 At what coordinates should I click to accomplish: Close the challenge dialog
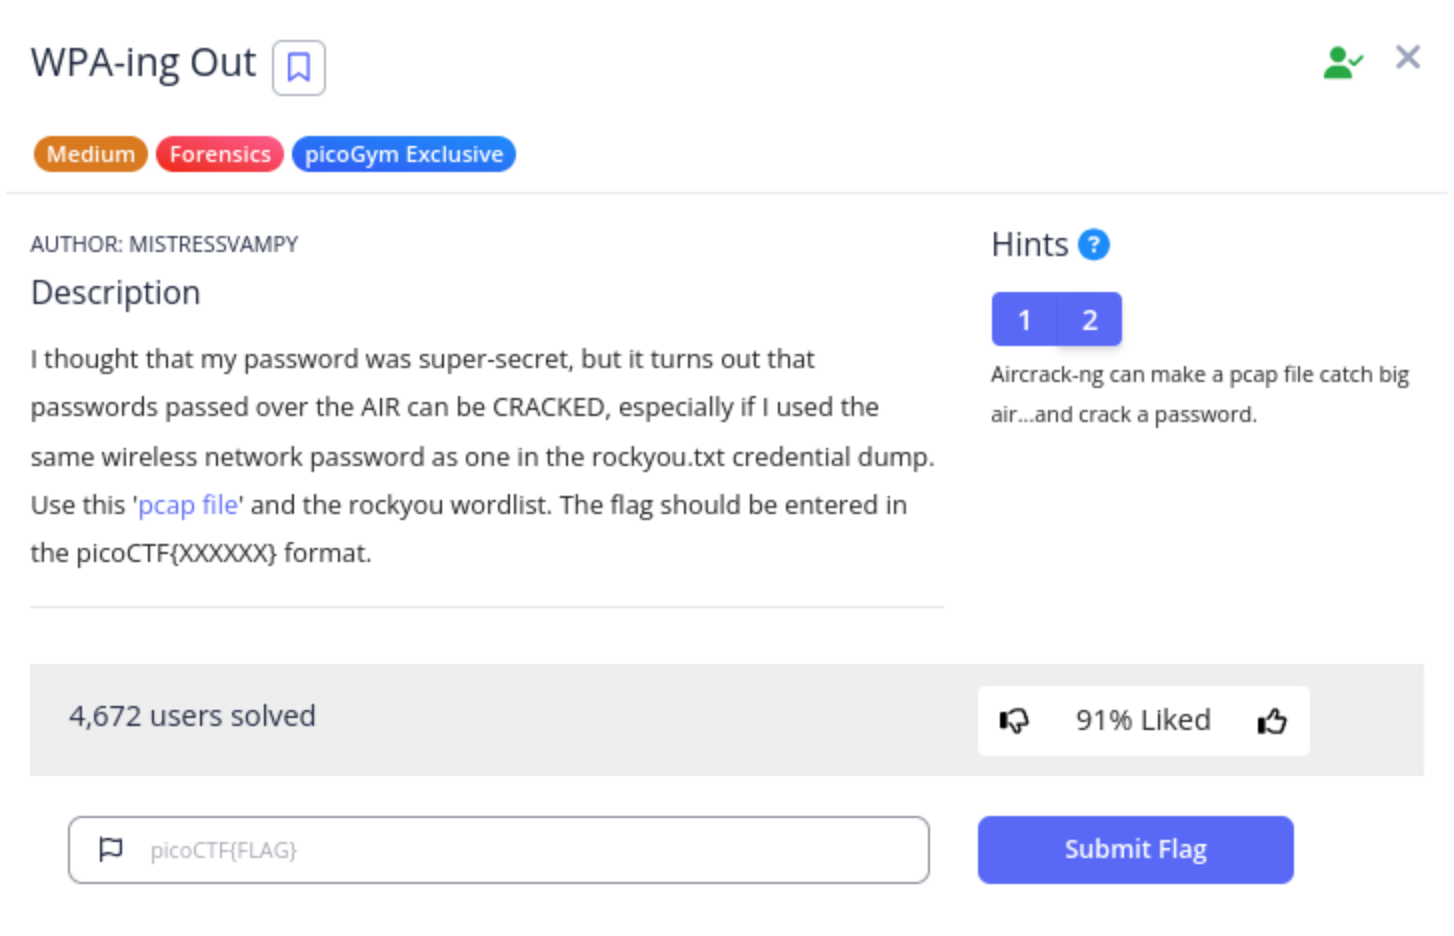click(x=1408, y=57)
